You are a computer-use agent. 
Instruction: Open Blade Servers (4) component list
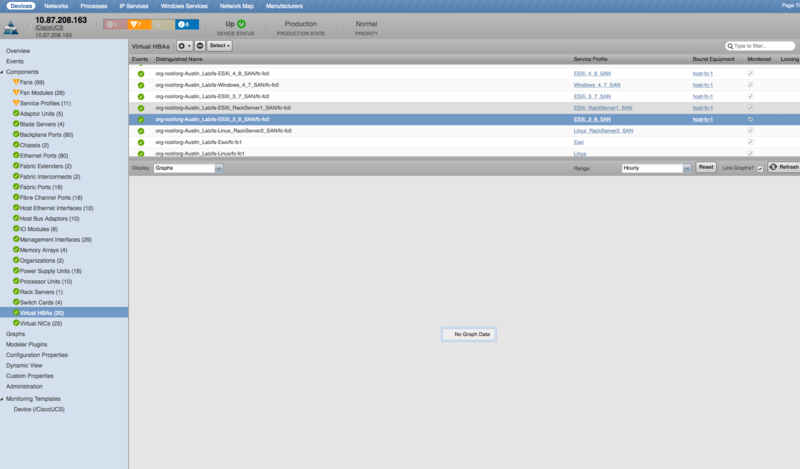click(42, 124)
